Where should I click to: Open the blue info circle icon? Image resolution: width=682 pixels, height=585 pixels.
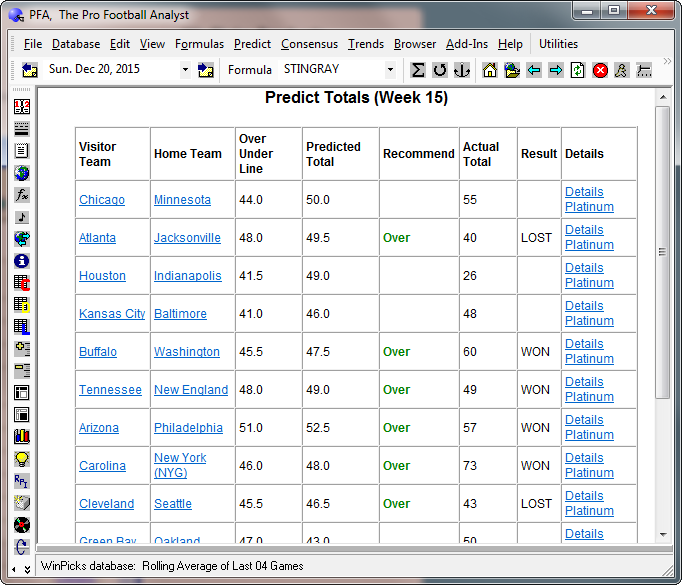coord(22,261)
